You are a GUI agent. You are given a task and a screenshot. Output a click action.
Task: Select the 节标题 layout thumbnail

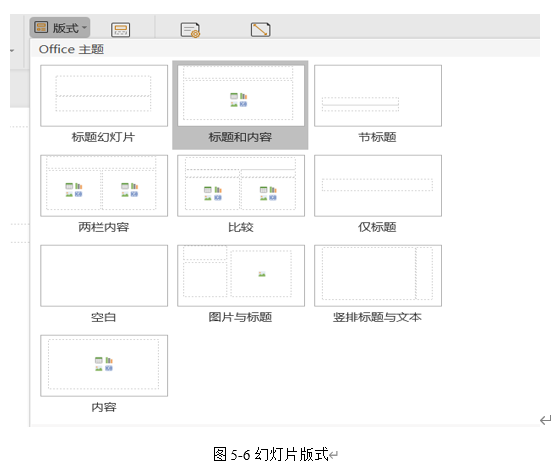(378, 96)
